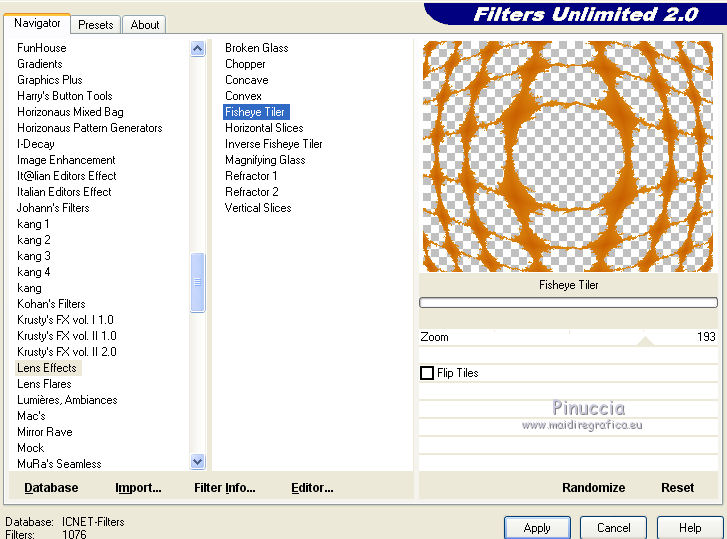
Task: Select the Lens Flares category
Action: click(45, 384)
